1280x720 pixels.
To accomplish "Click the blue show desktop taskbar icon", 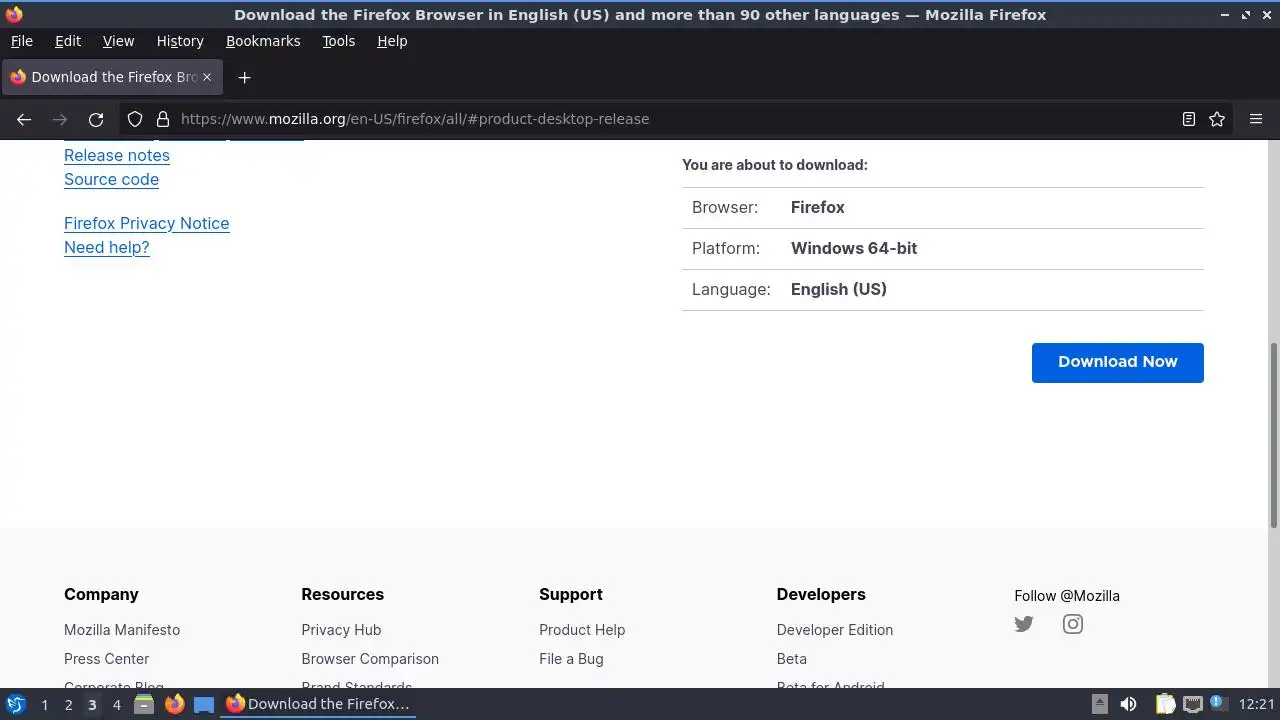I will point(204,704).
